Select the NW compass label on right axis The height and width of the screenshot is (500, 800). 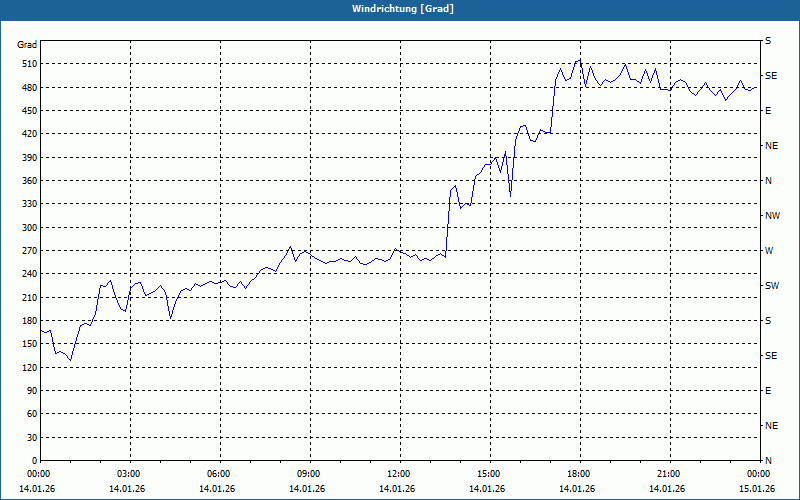(x=772, y=216)
